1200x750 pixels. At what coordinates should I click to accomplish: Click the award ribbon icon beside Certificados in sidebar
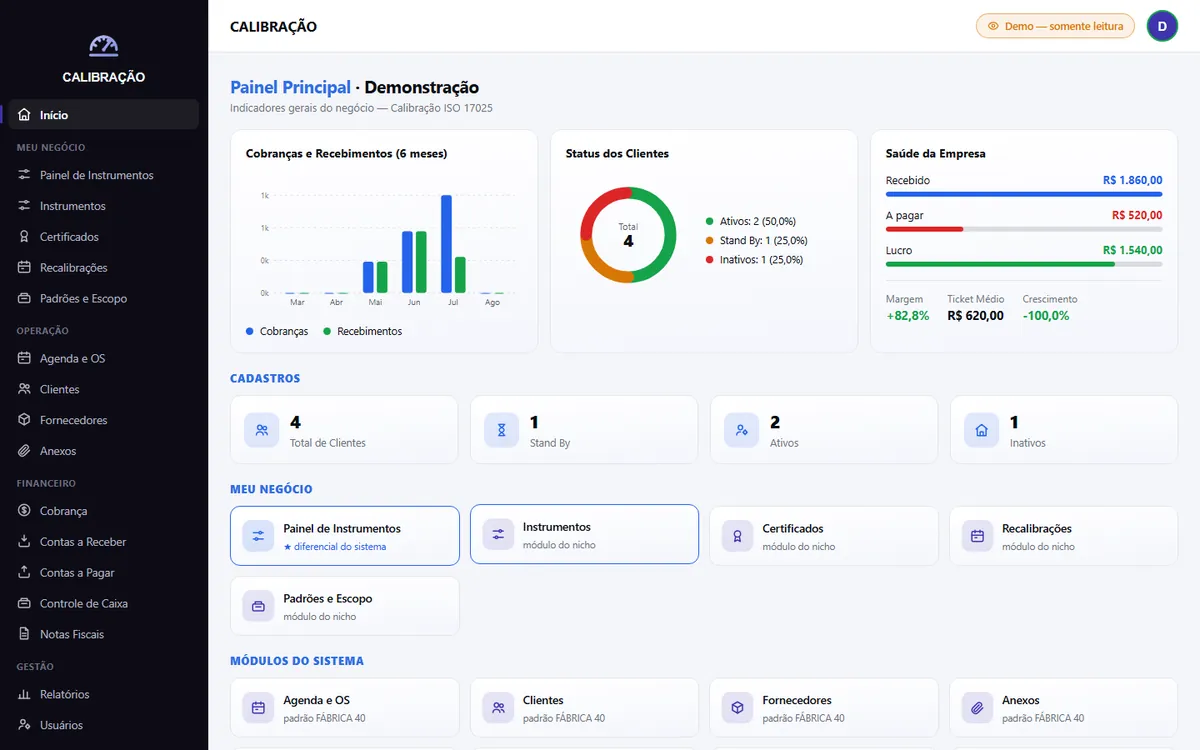[x=24, y=237]
